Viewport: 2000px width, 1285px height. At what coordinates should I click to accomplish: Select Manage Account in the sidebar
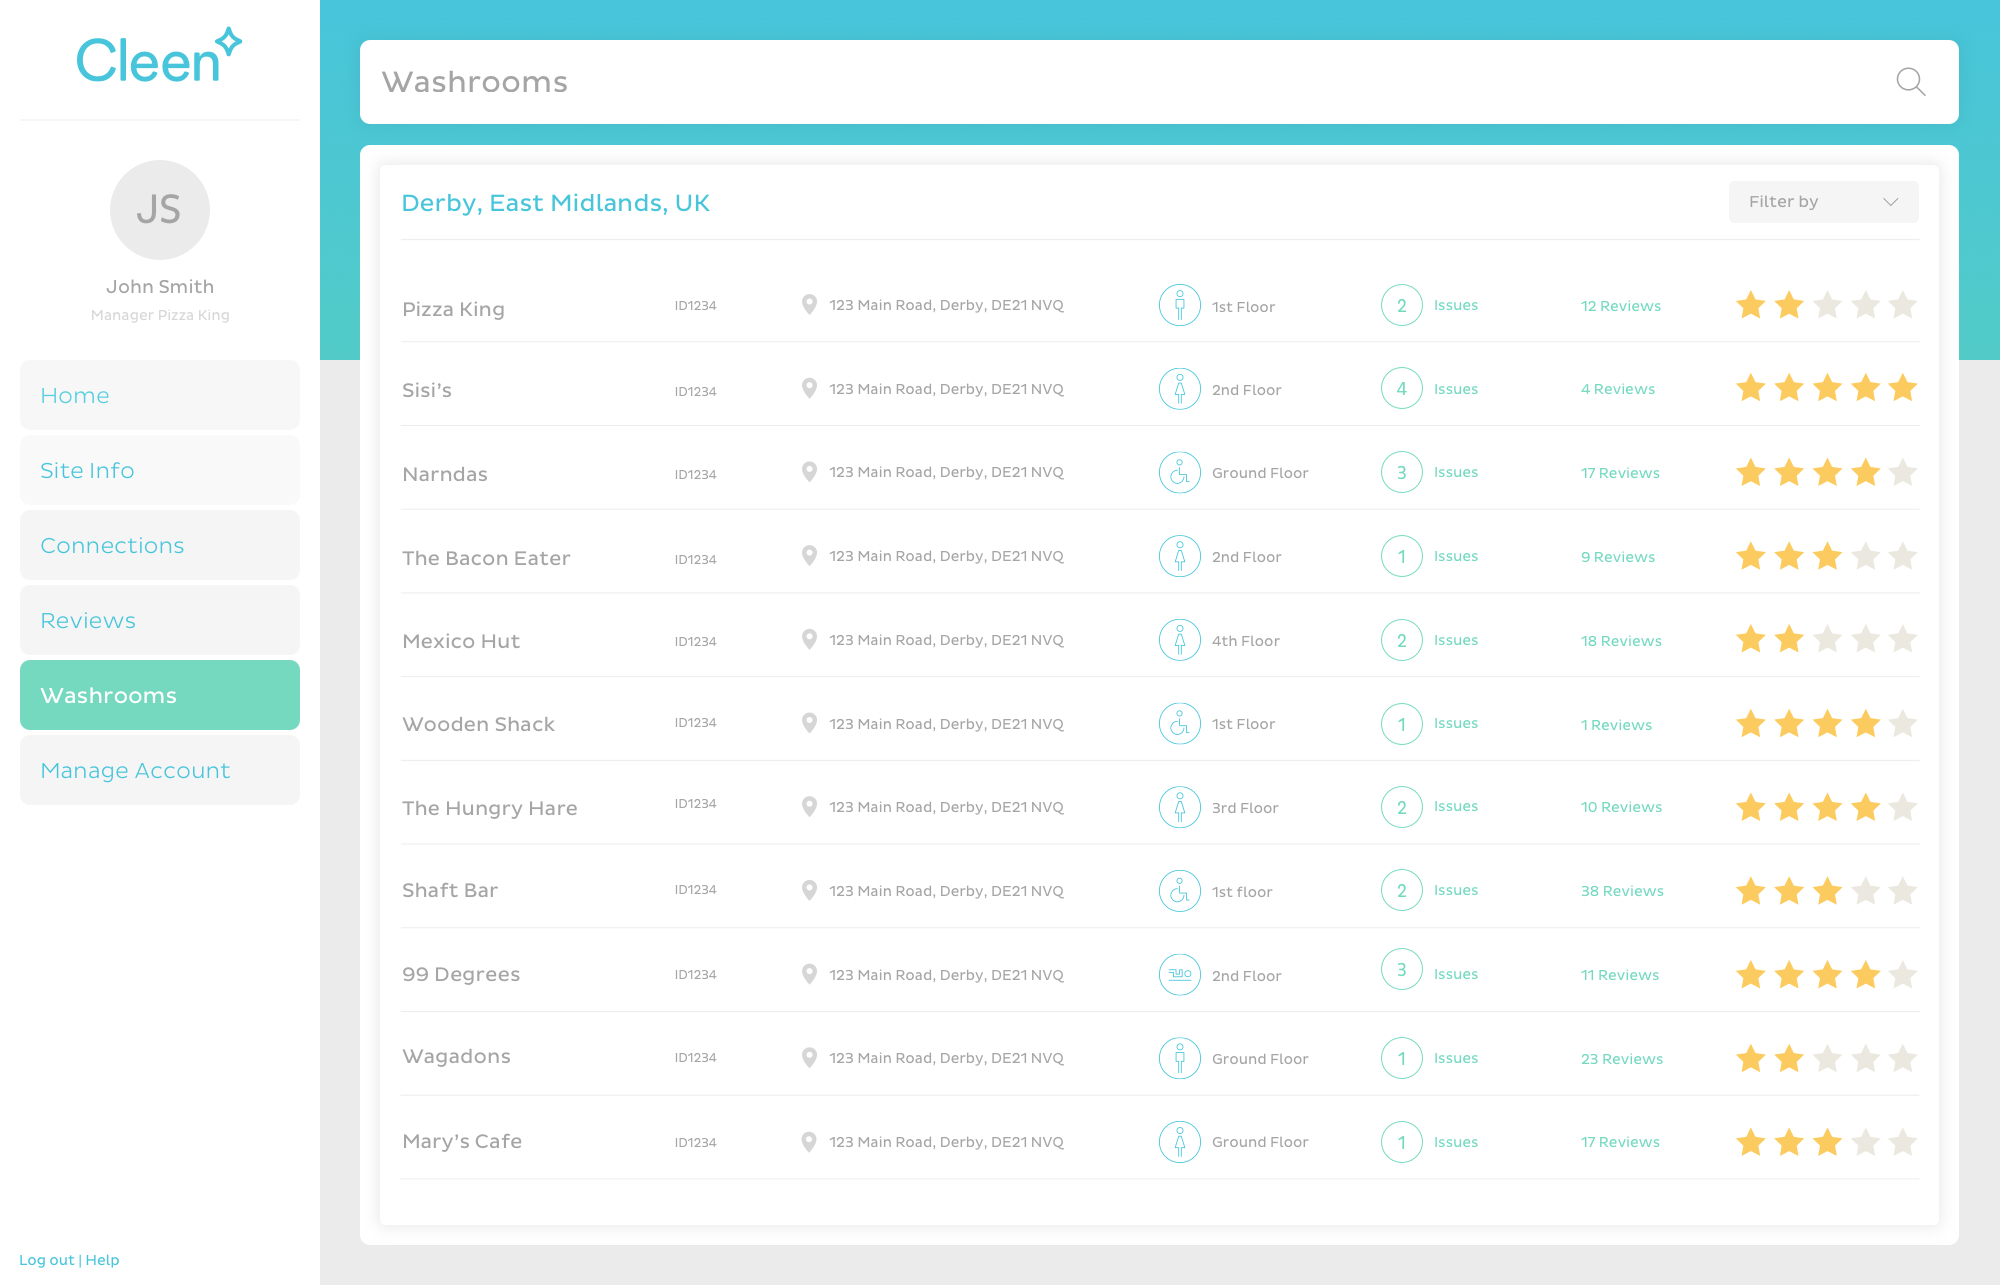click(x=160, y=770)
